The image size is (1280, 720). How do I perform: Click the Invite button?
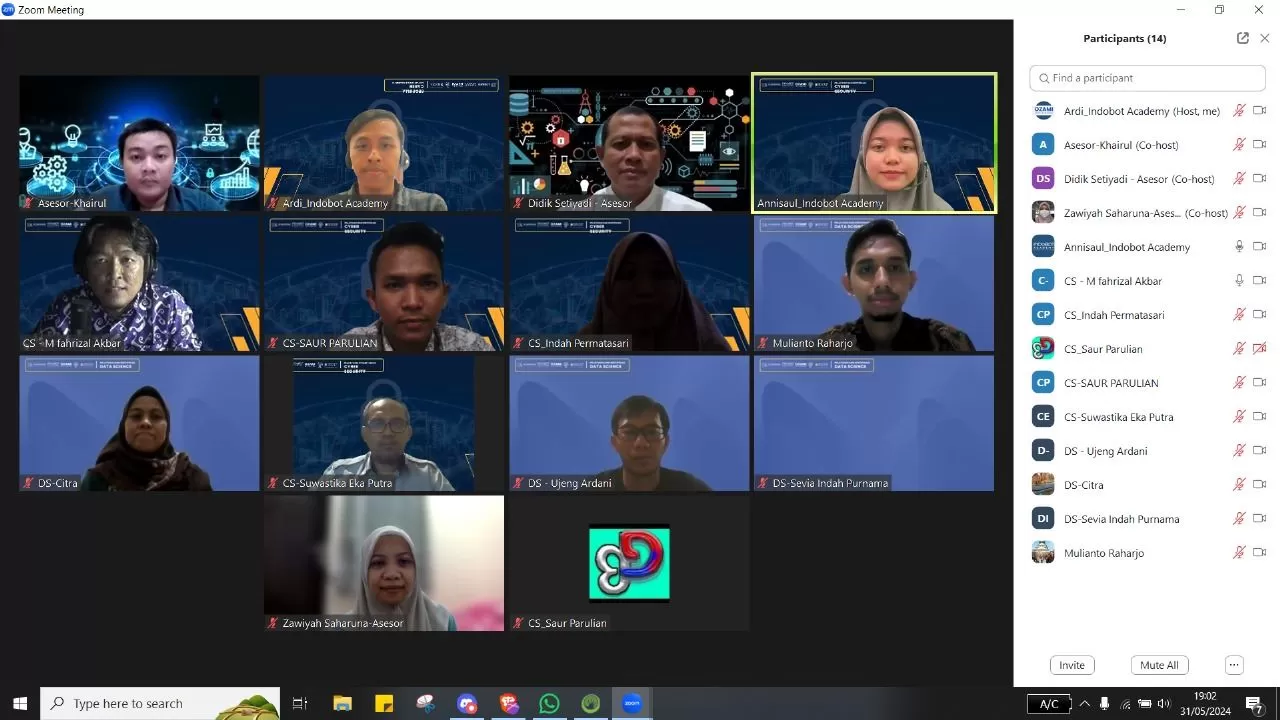(1071, 664)
